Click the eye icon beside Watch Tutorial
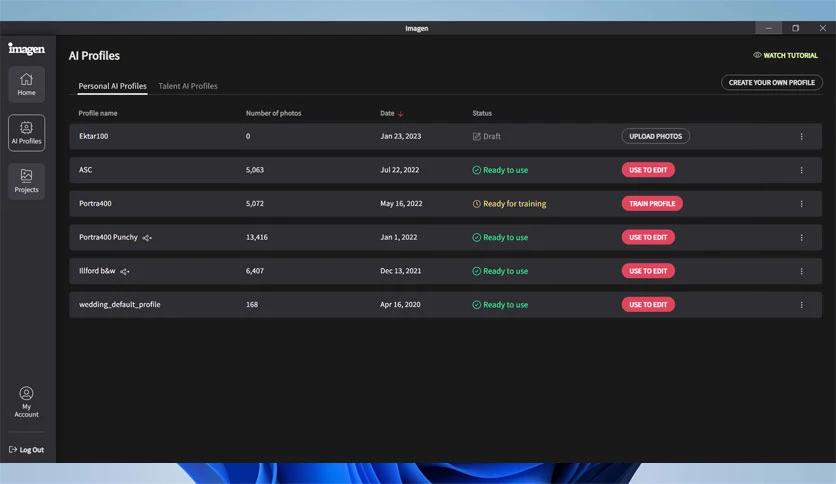This screenshot has height=484, width=836. [x=757, y=55]
